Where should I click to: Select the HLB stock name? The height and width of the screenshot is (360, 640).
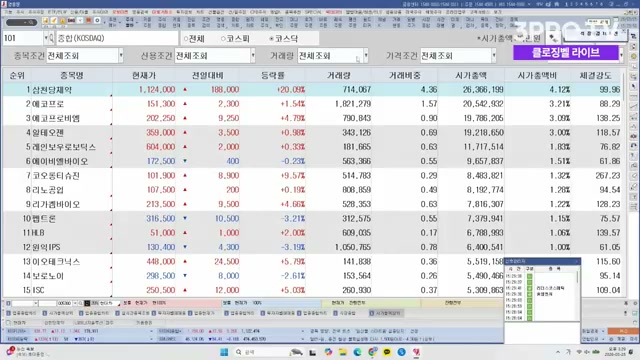(38, 233)
